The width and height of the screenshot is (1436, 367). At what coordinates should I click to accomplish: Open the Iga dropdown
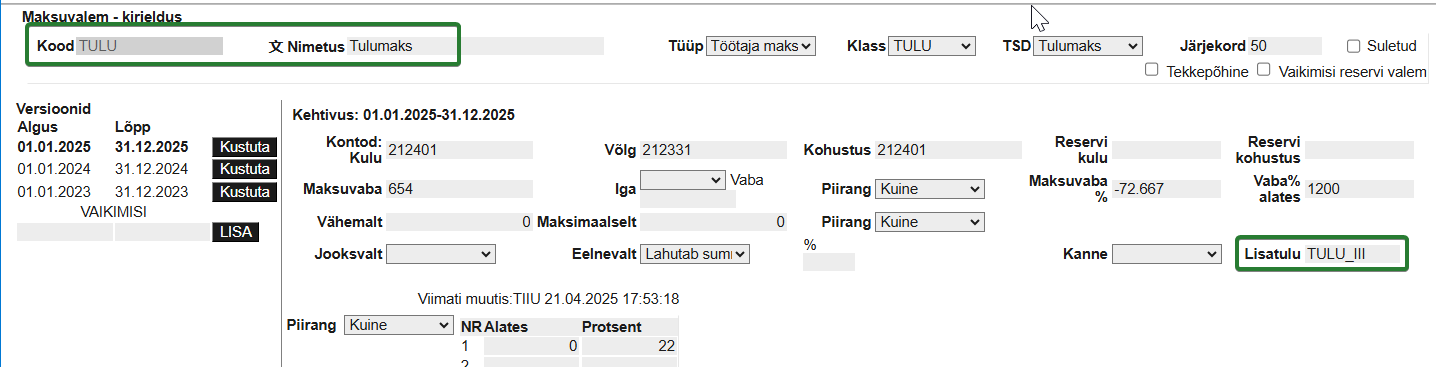[683, 180]
